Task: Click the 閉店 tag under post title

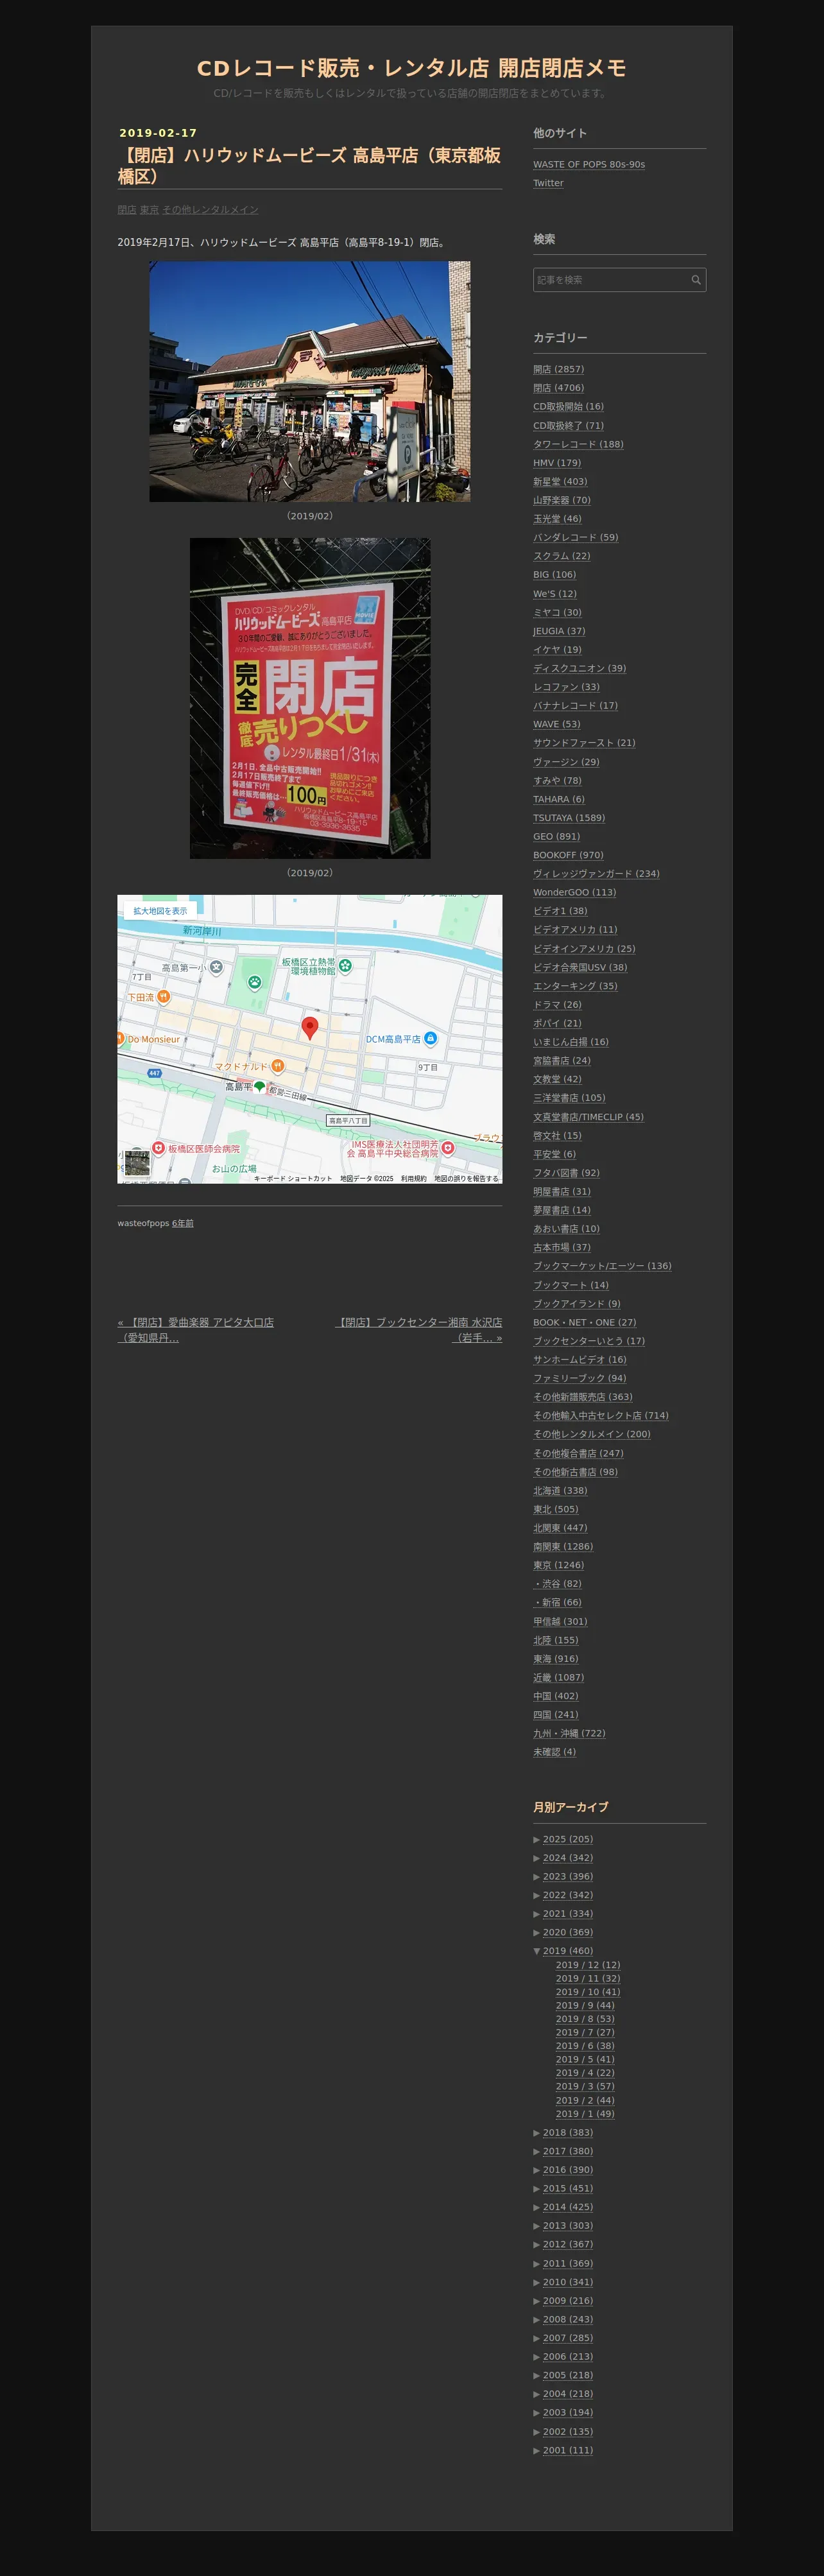Action: [x=126, y=209]
